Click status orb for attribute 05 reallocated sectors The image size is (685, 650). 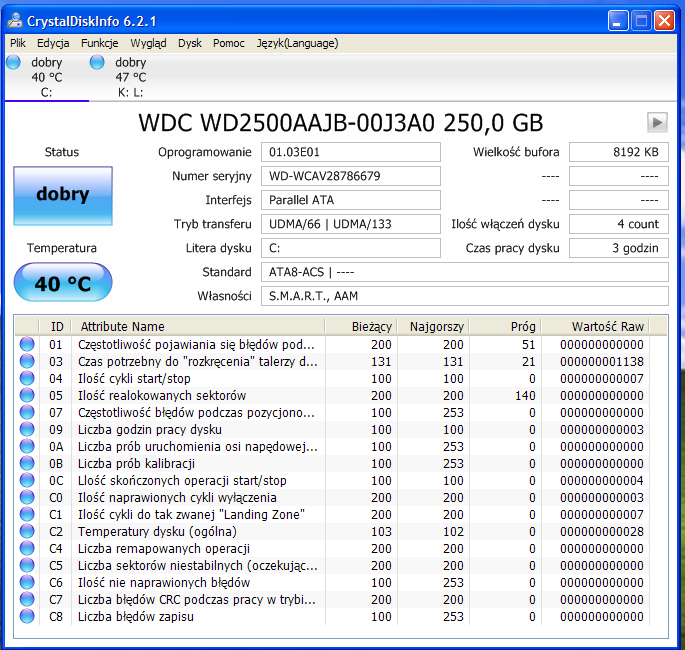point(27,395)
